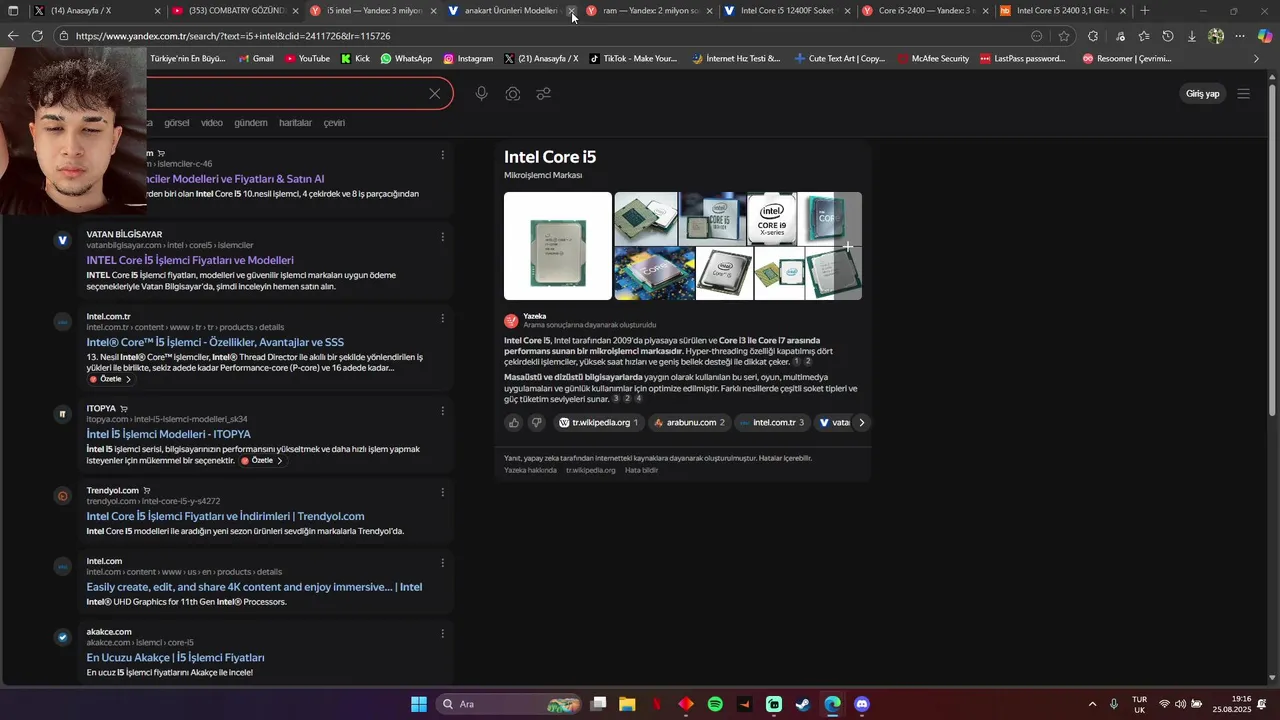Start voice search via microphone icon
The width and height of the screenshot is (1280, 720).
pyautogui.click(x=481, y=94)
